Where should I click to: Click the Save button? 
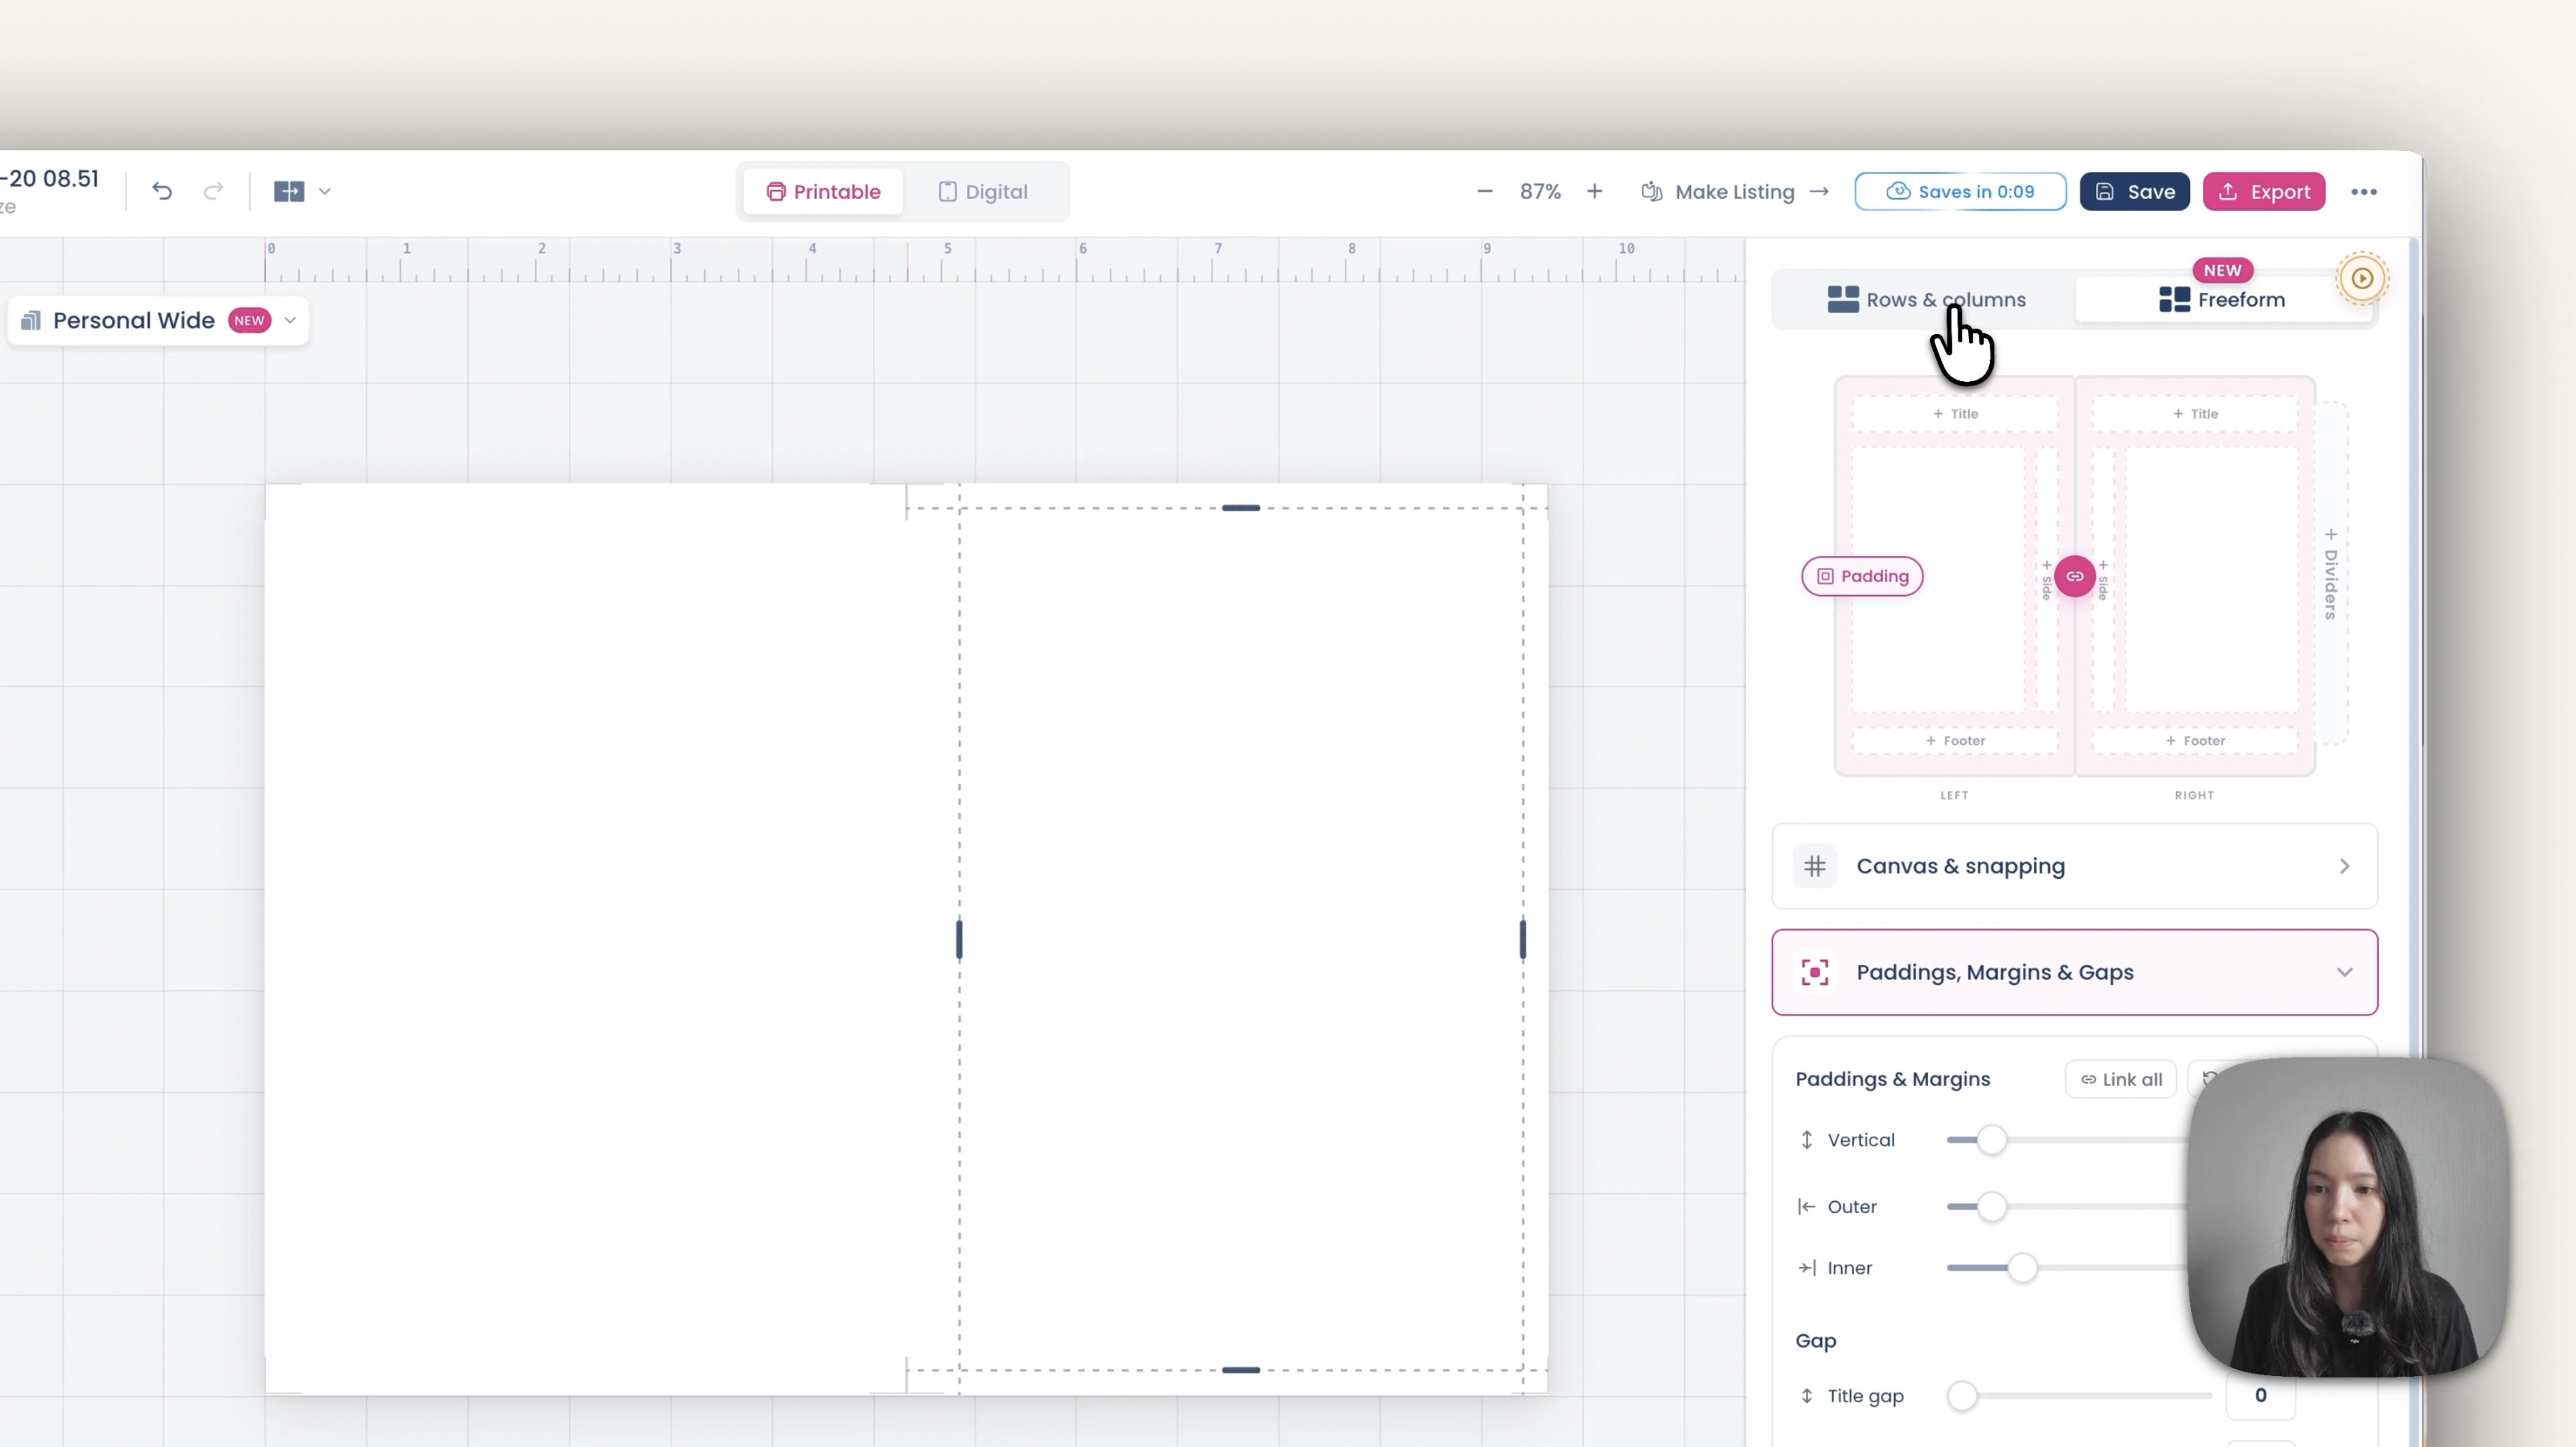click(2134, 192)
